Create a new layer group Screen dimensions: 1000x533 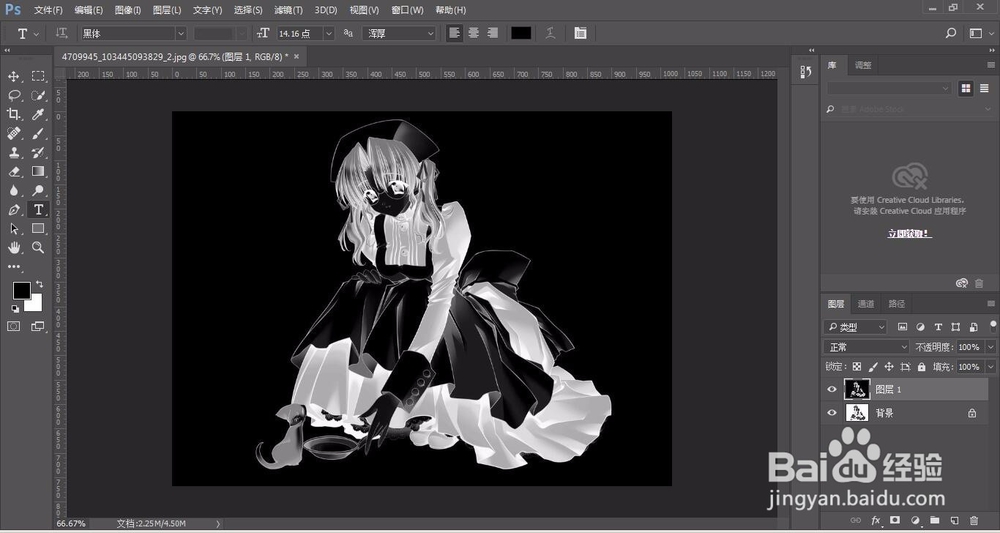(934, 520)
